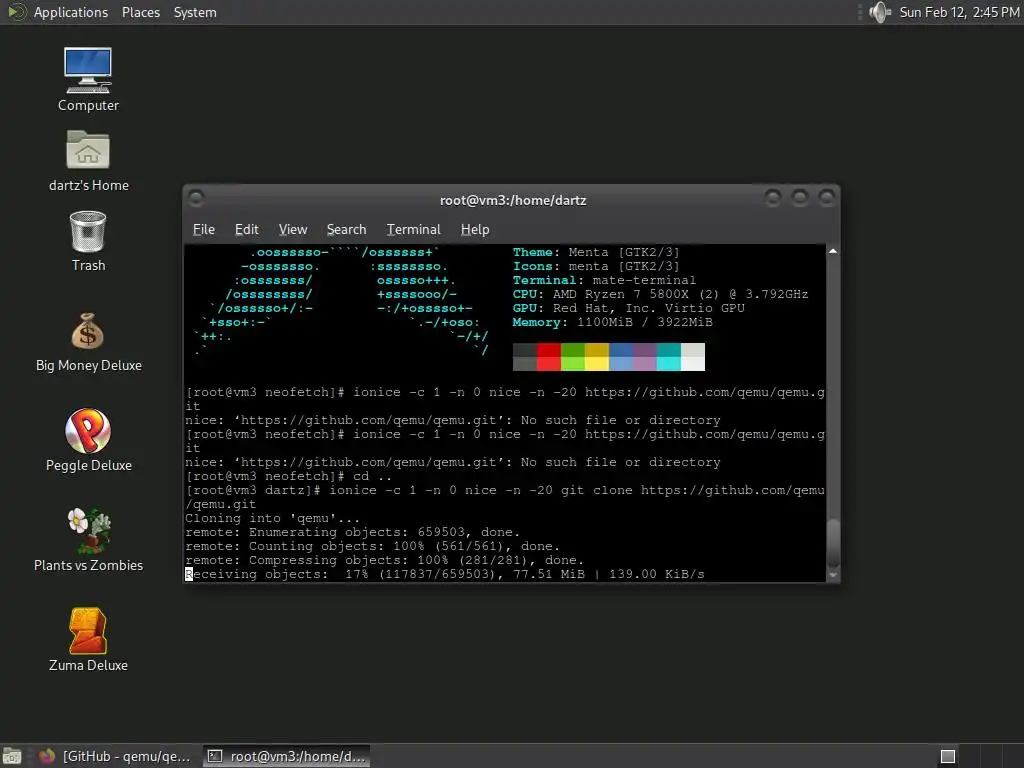Image resolution: width=1024 pixels, height=768 pixels.
Task: Click the cyan color block in neofetch
Action: (x=669, y=357)
